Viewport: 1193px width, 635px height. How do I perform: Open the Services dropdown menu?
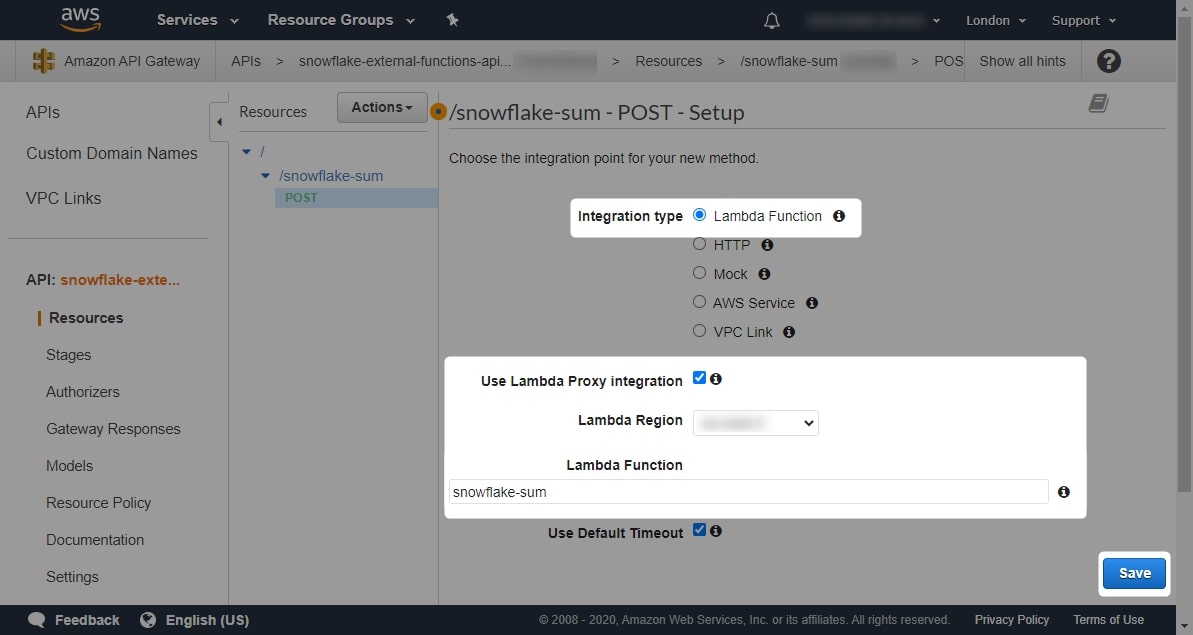197,20
